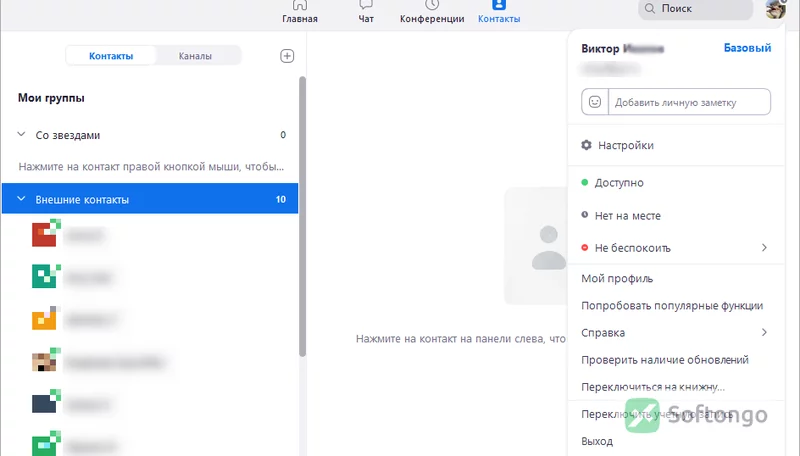
Task: Click the Добавить личную заметку field
Action: (x=689, y=102)
